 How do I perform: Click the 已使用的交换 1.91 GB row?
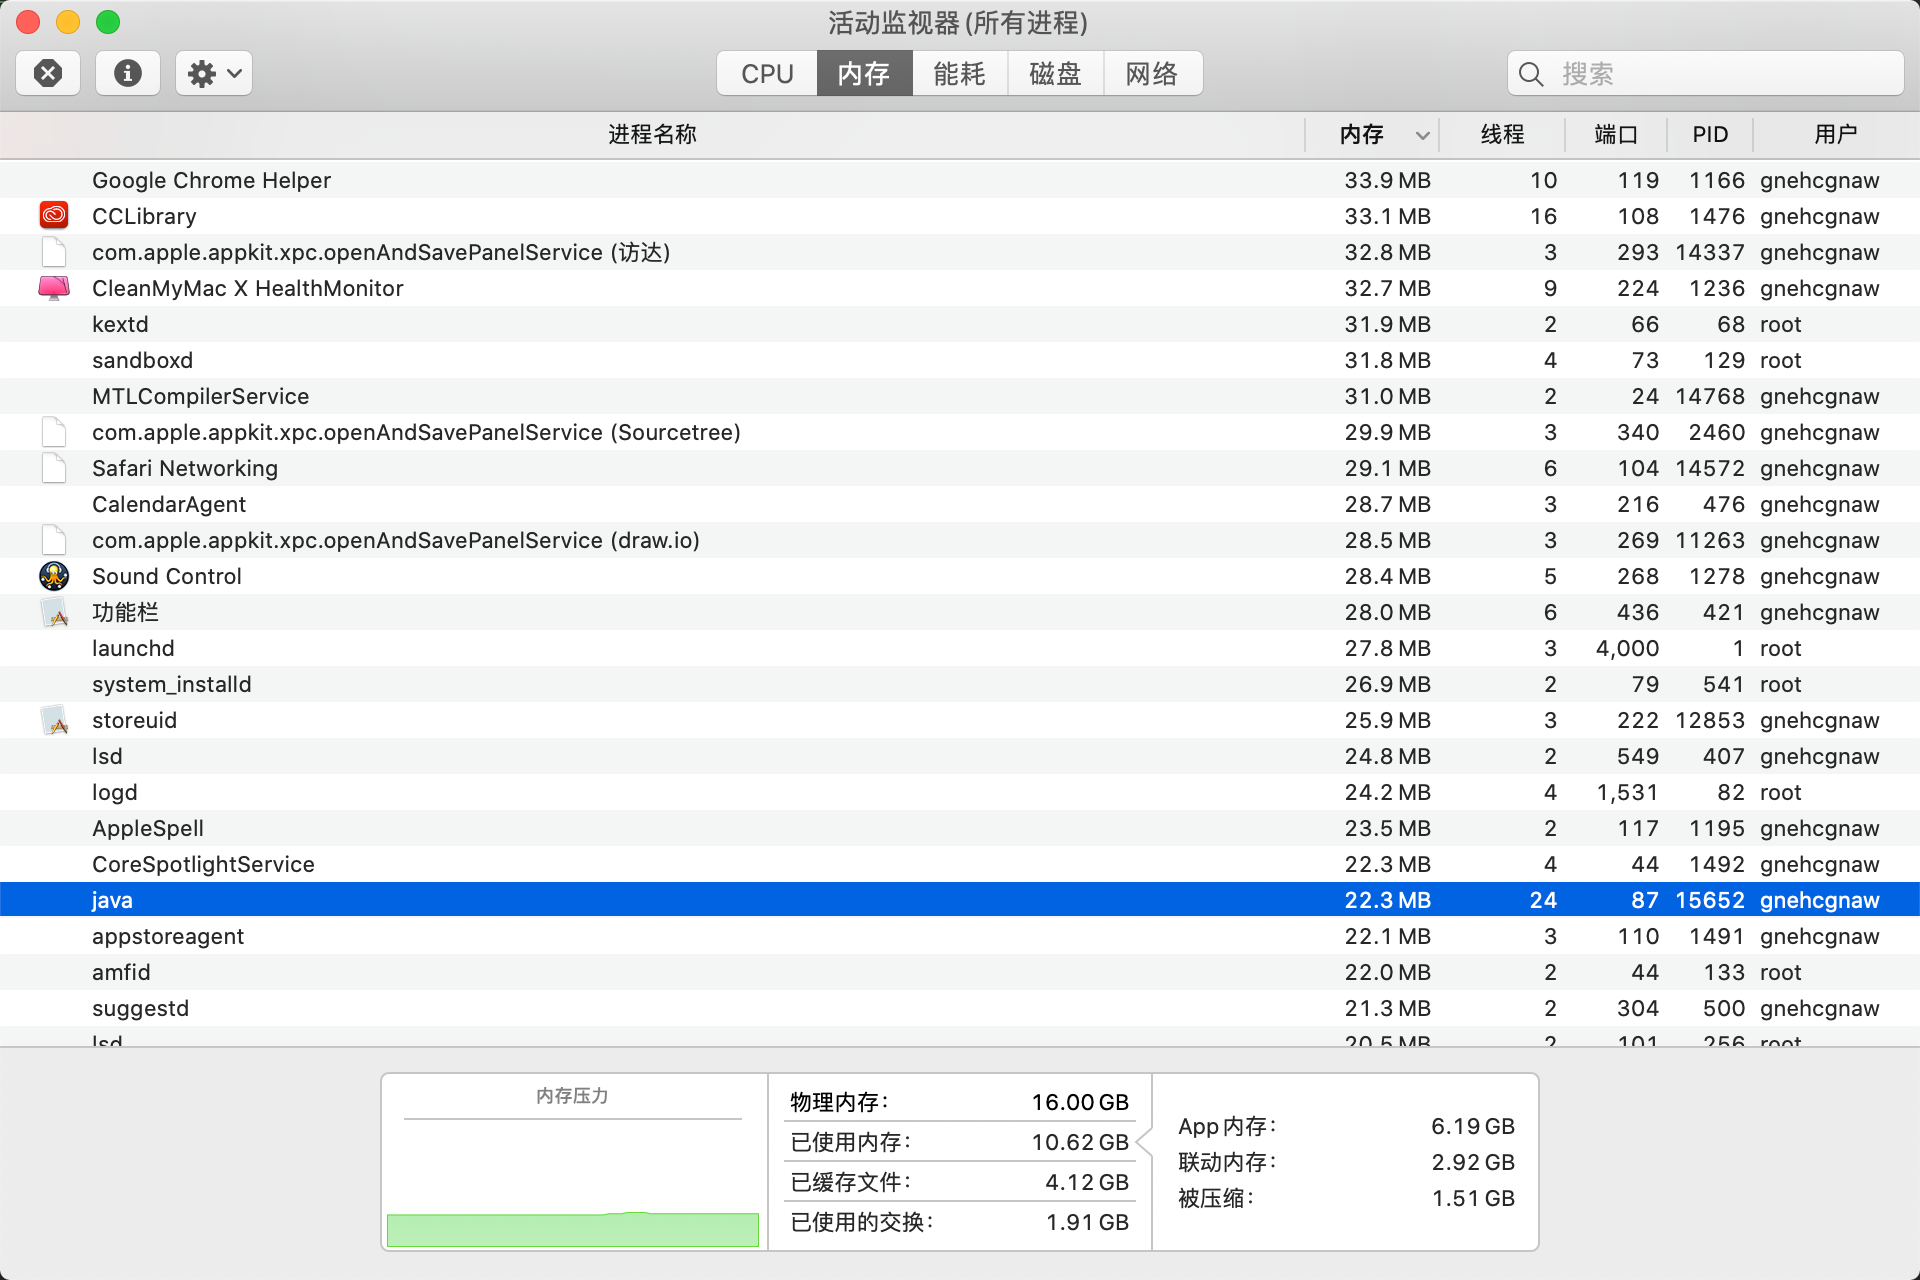(x=960, y=1222)
